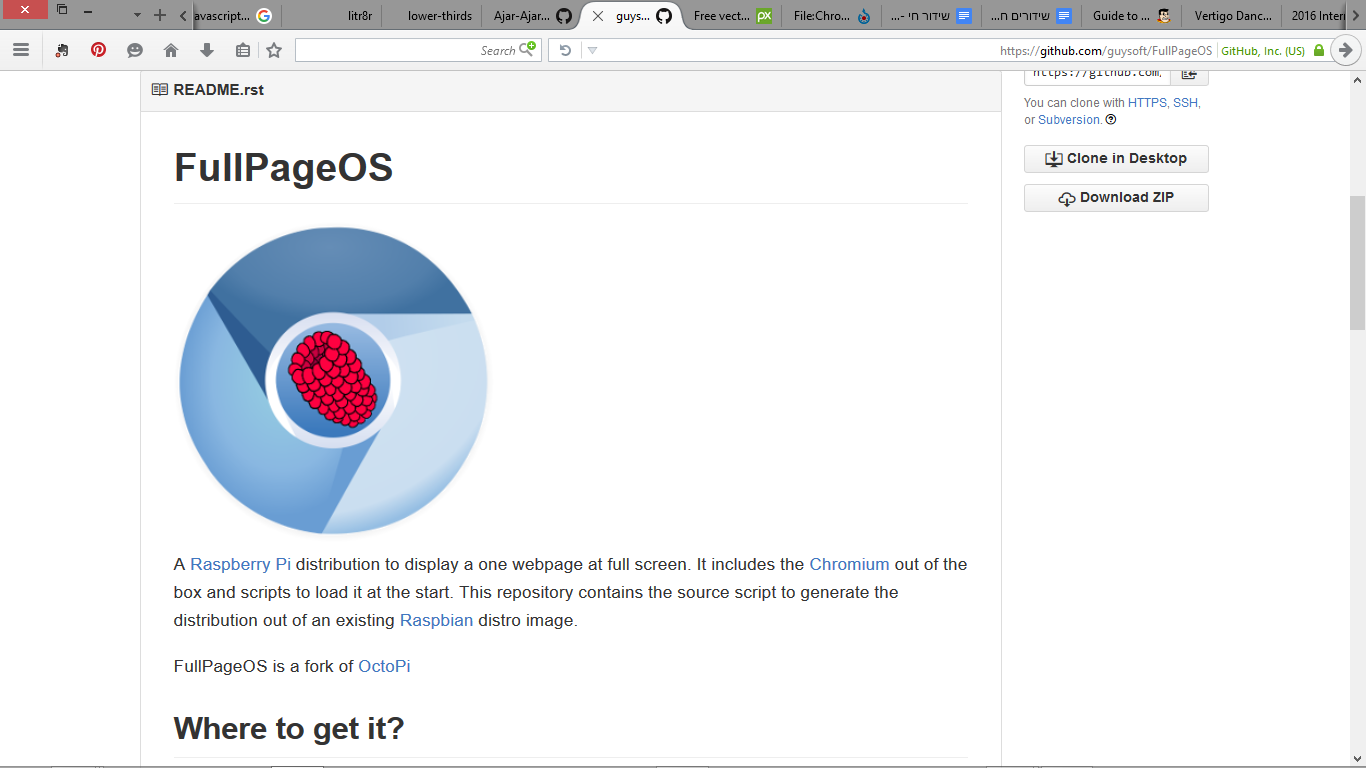Switch to the שידורים Google Docs tab
Screen dimensions: 1366x768
pyautogui.click(x=1031, y=16)
